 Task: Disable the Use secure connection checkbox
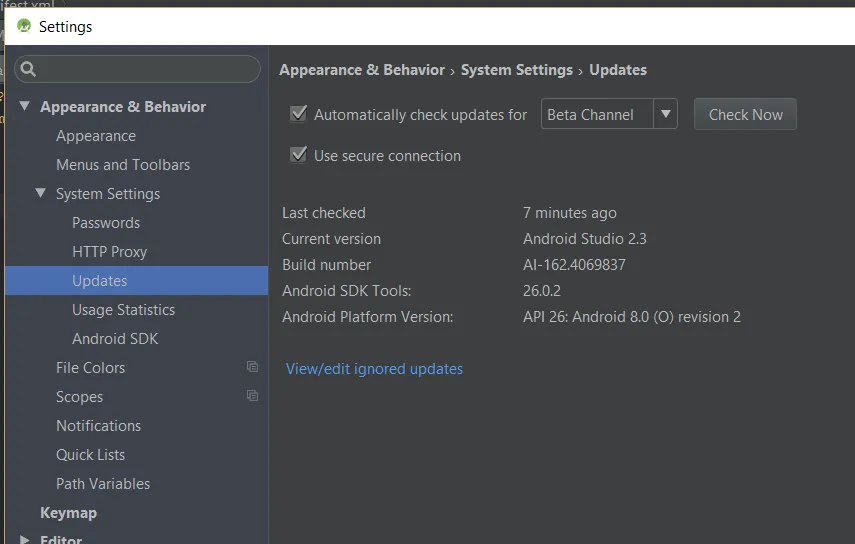298,155
